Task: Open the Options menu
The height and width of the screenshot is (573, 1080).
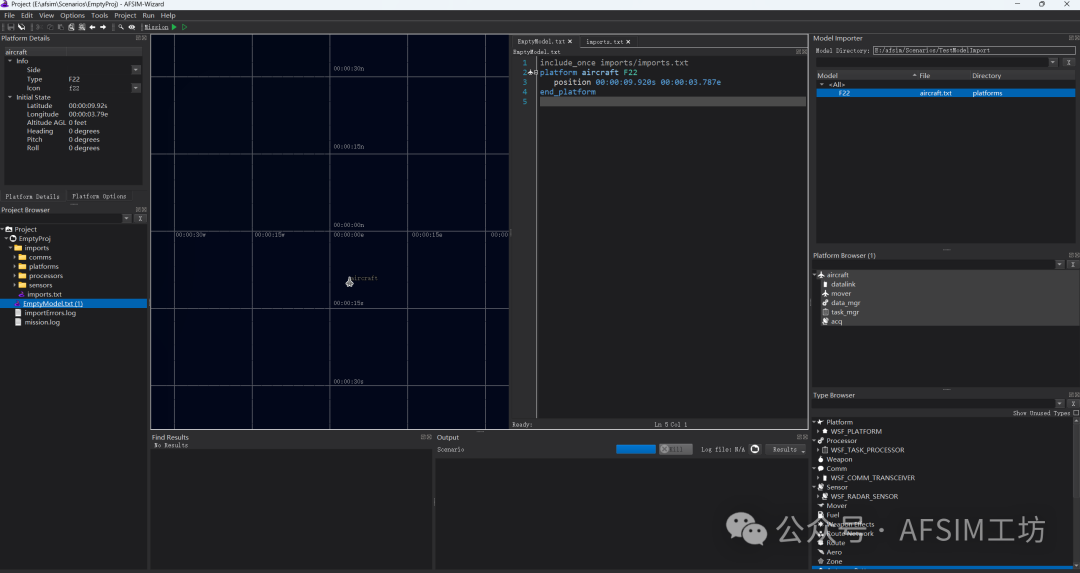Action: pyautogui.click(x=72, y=15)
